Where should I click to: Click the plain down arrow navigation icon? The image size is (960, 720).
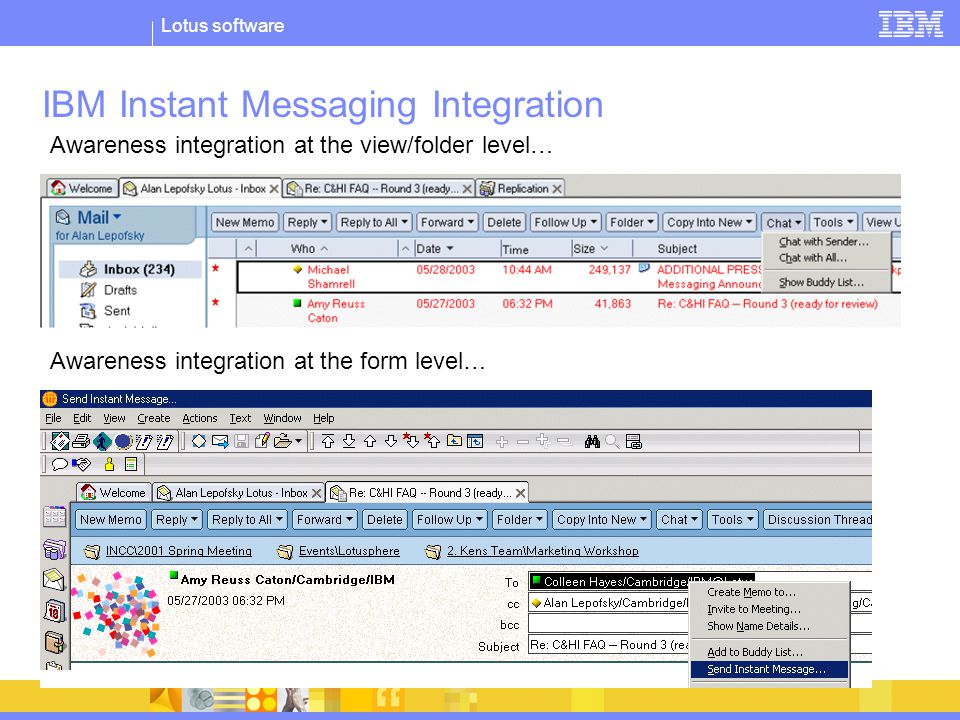coord(391,441)
